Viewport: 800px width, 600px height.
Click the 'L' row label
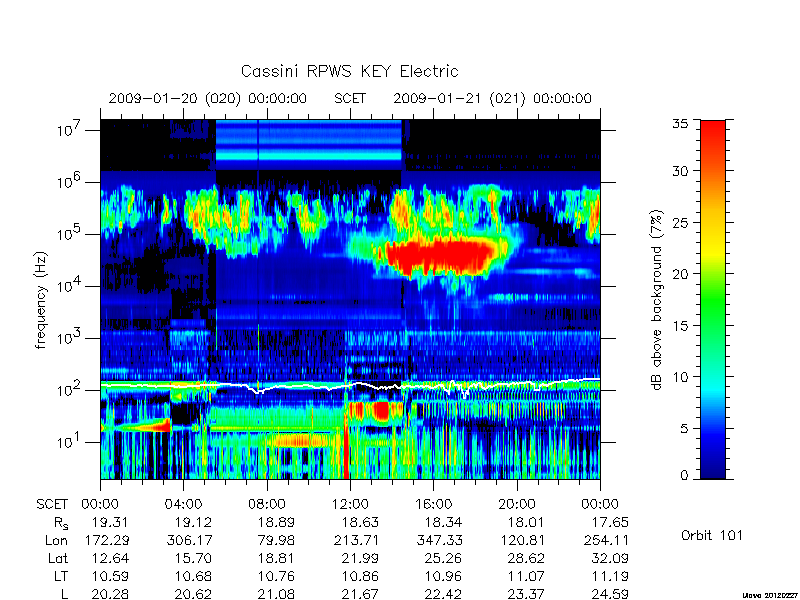(64, 594)
